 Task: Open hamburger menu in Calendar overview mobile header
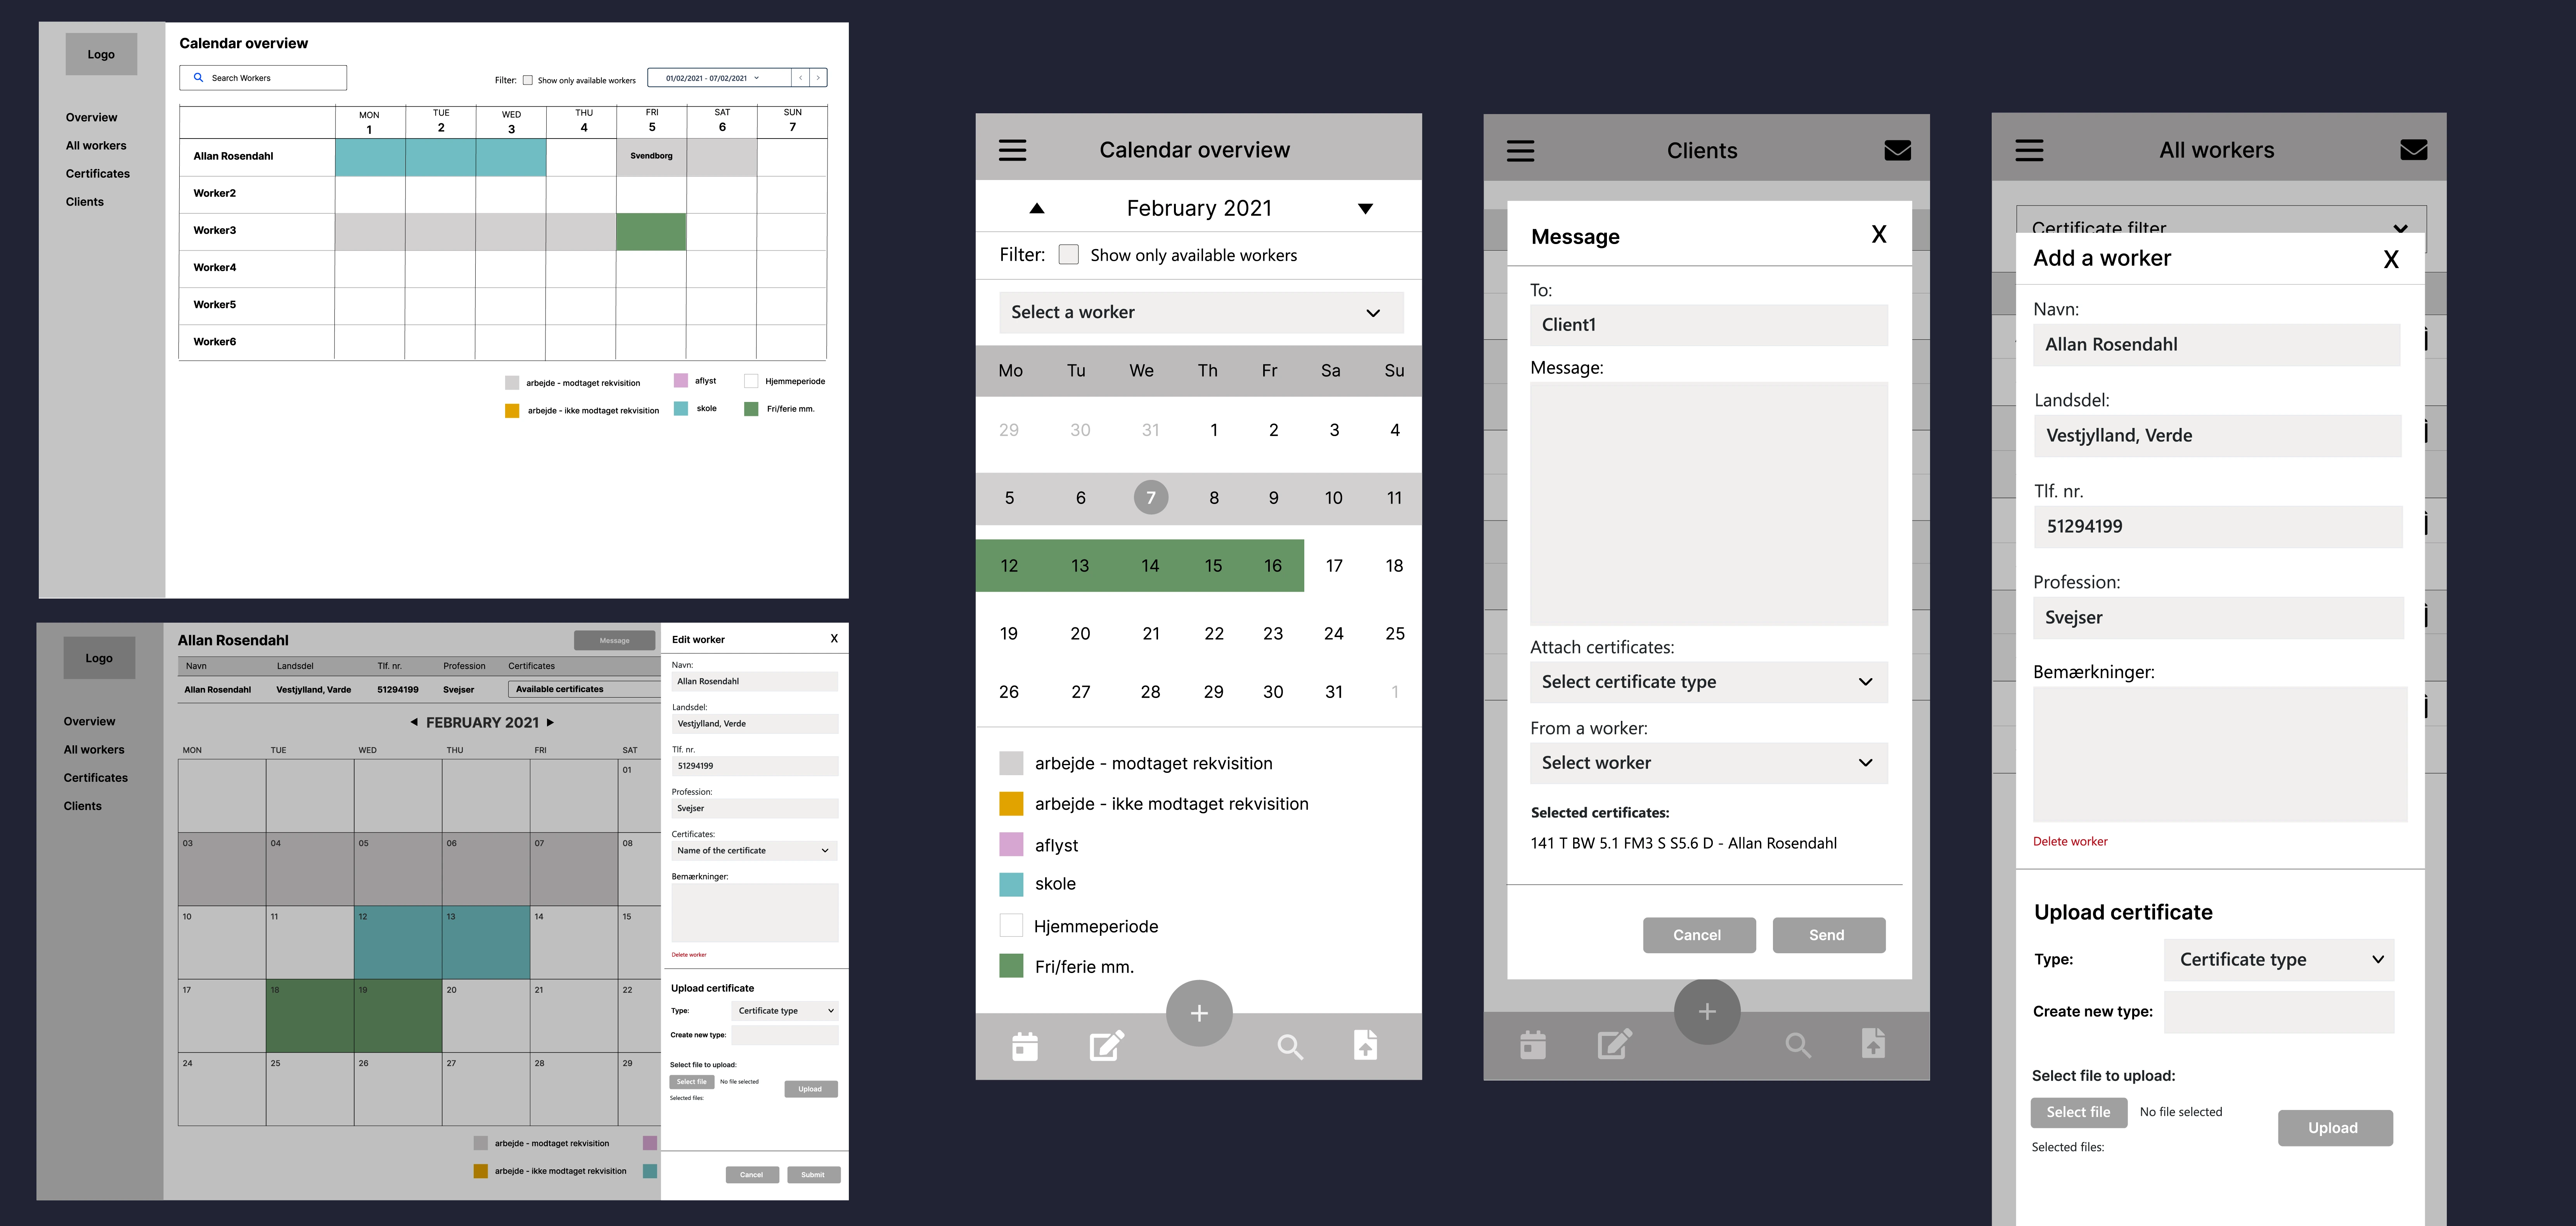click(x=1012, y=150)
